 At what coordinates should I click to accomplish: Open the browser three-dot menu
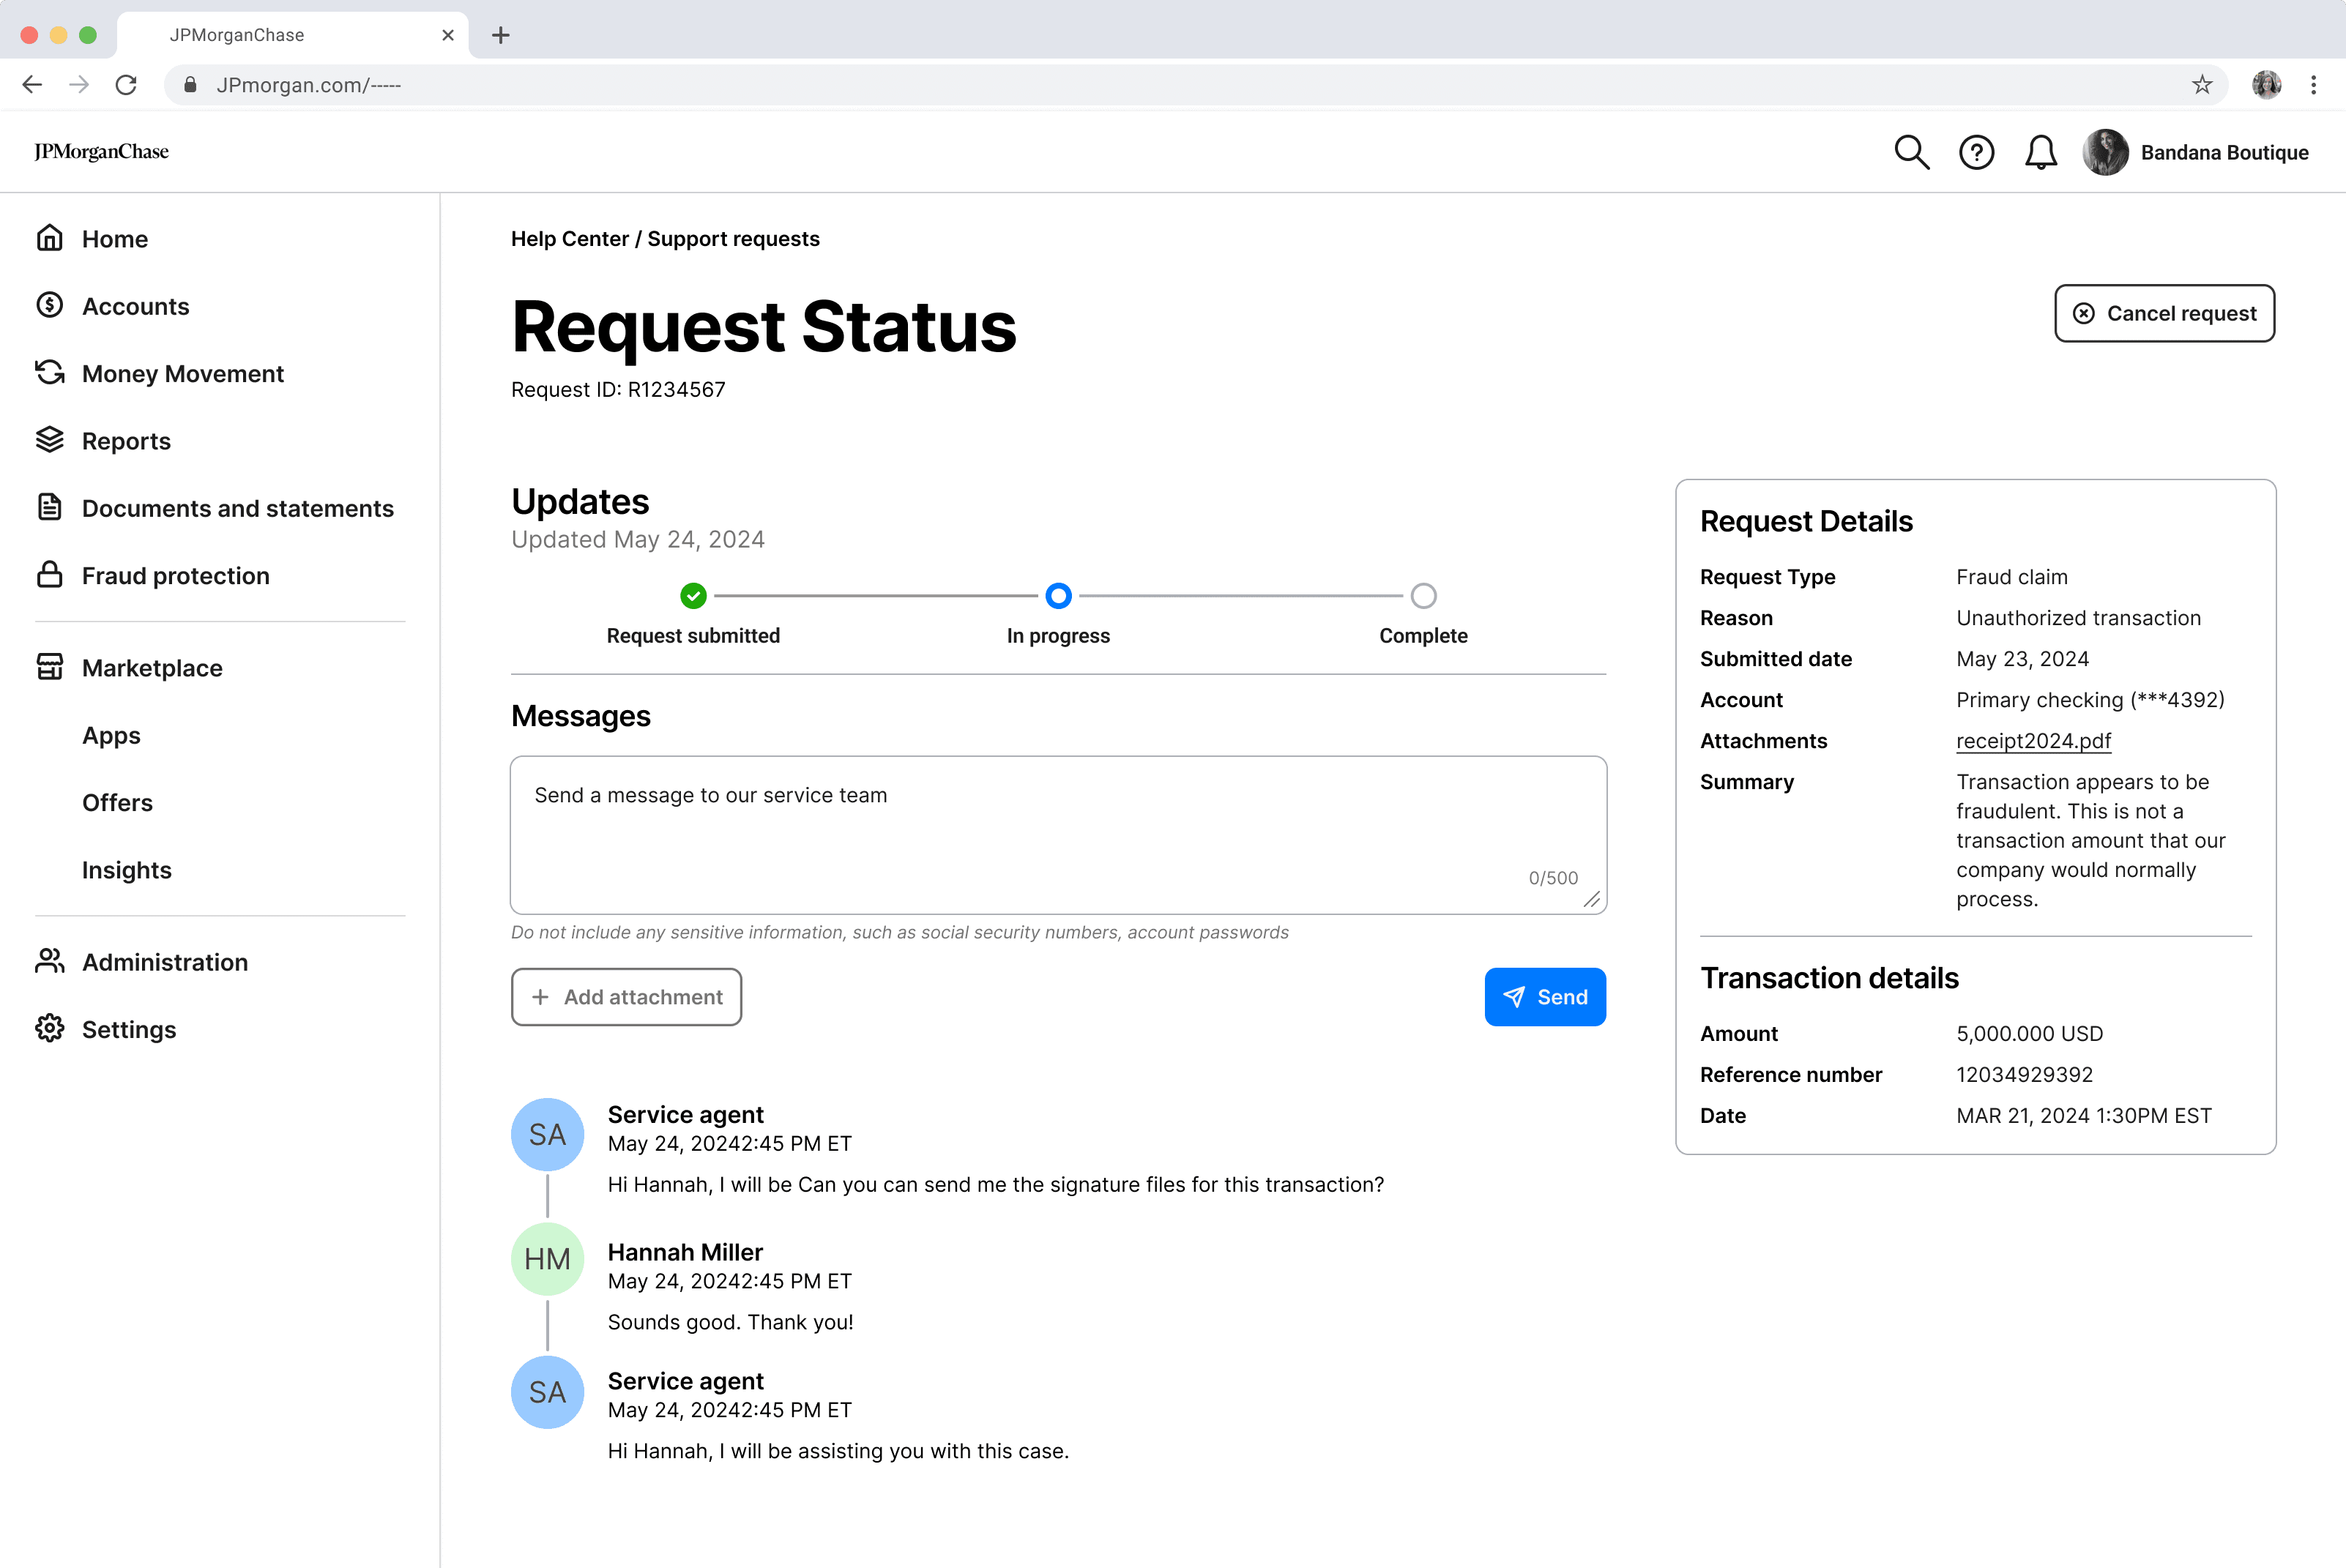2313,85
